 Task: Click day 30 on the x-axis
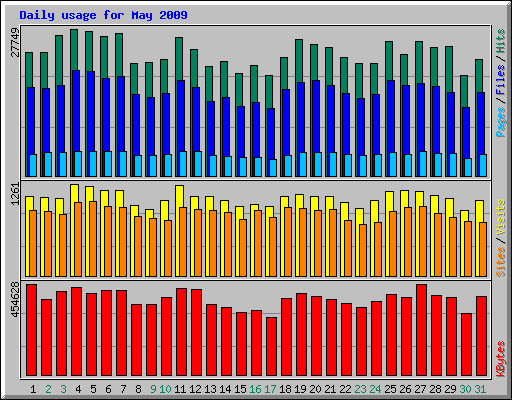coord(465,389)
